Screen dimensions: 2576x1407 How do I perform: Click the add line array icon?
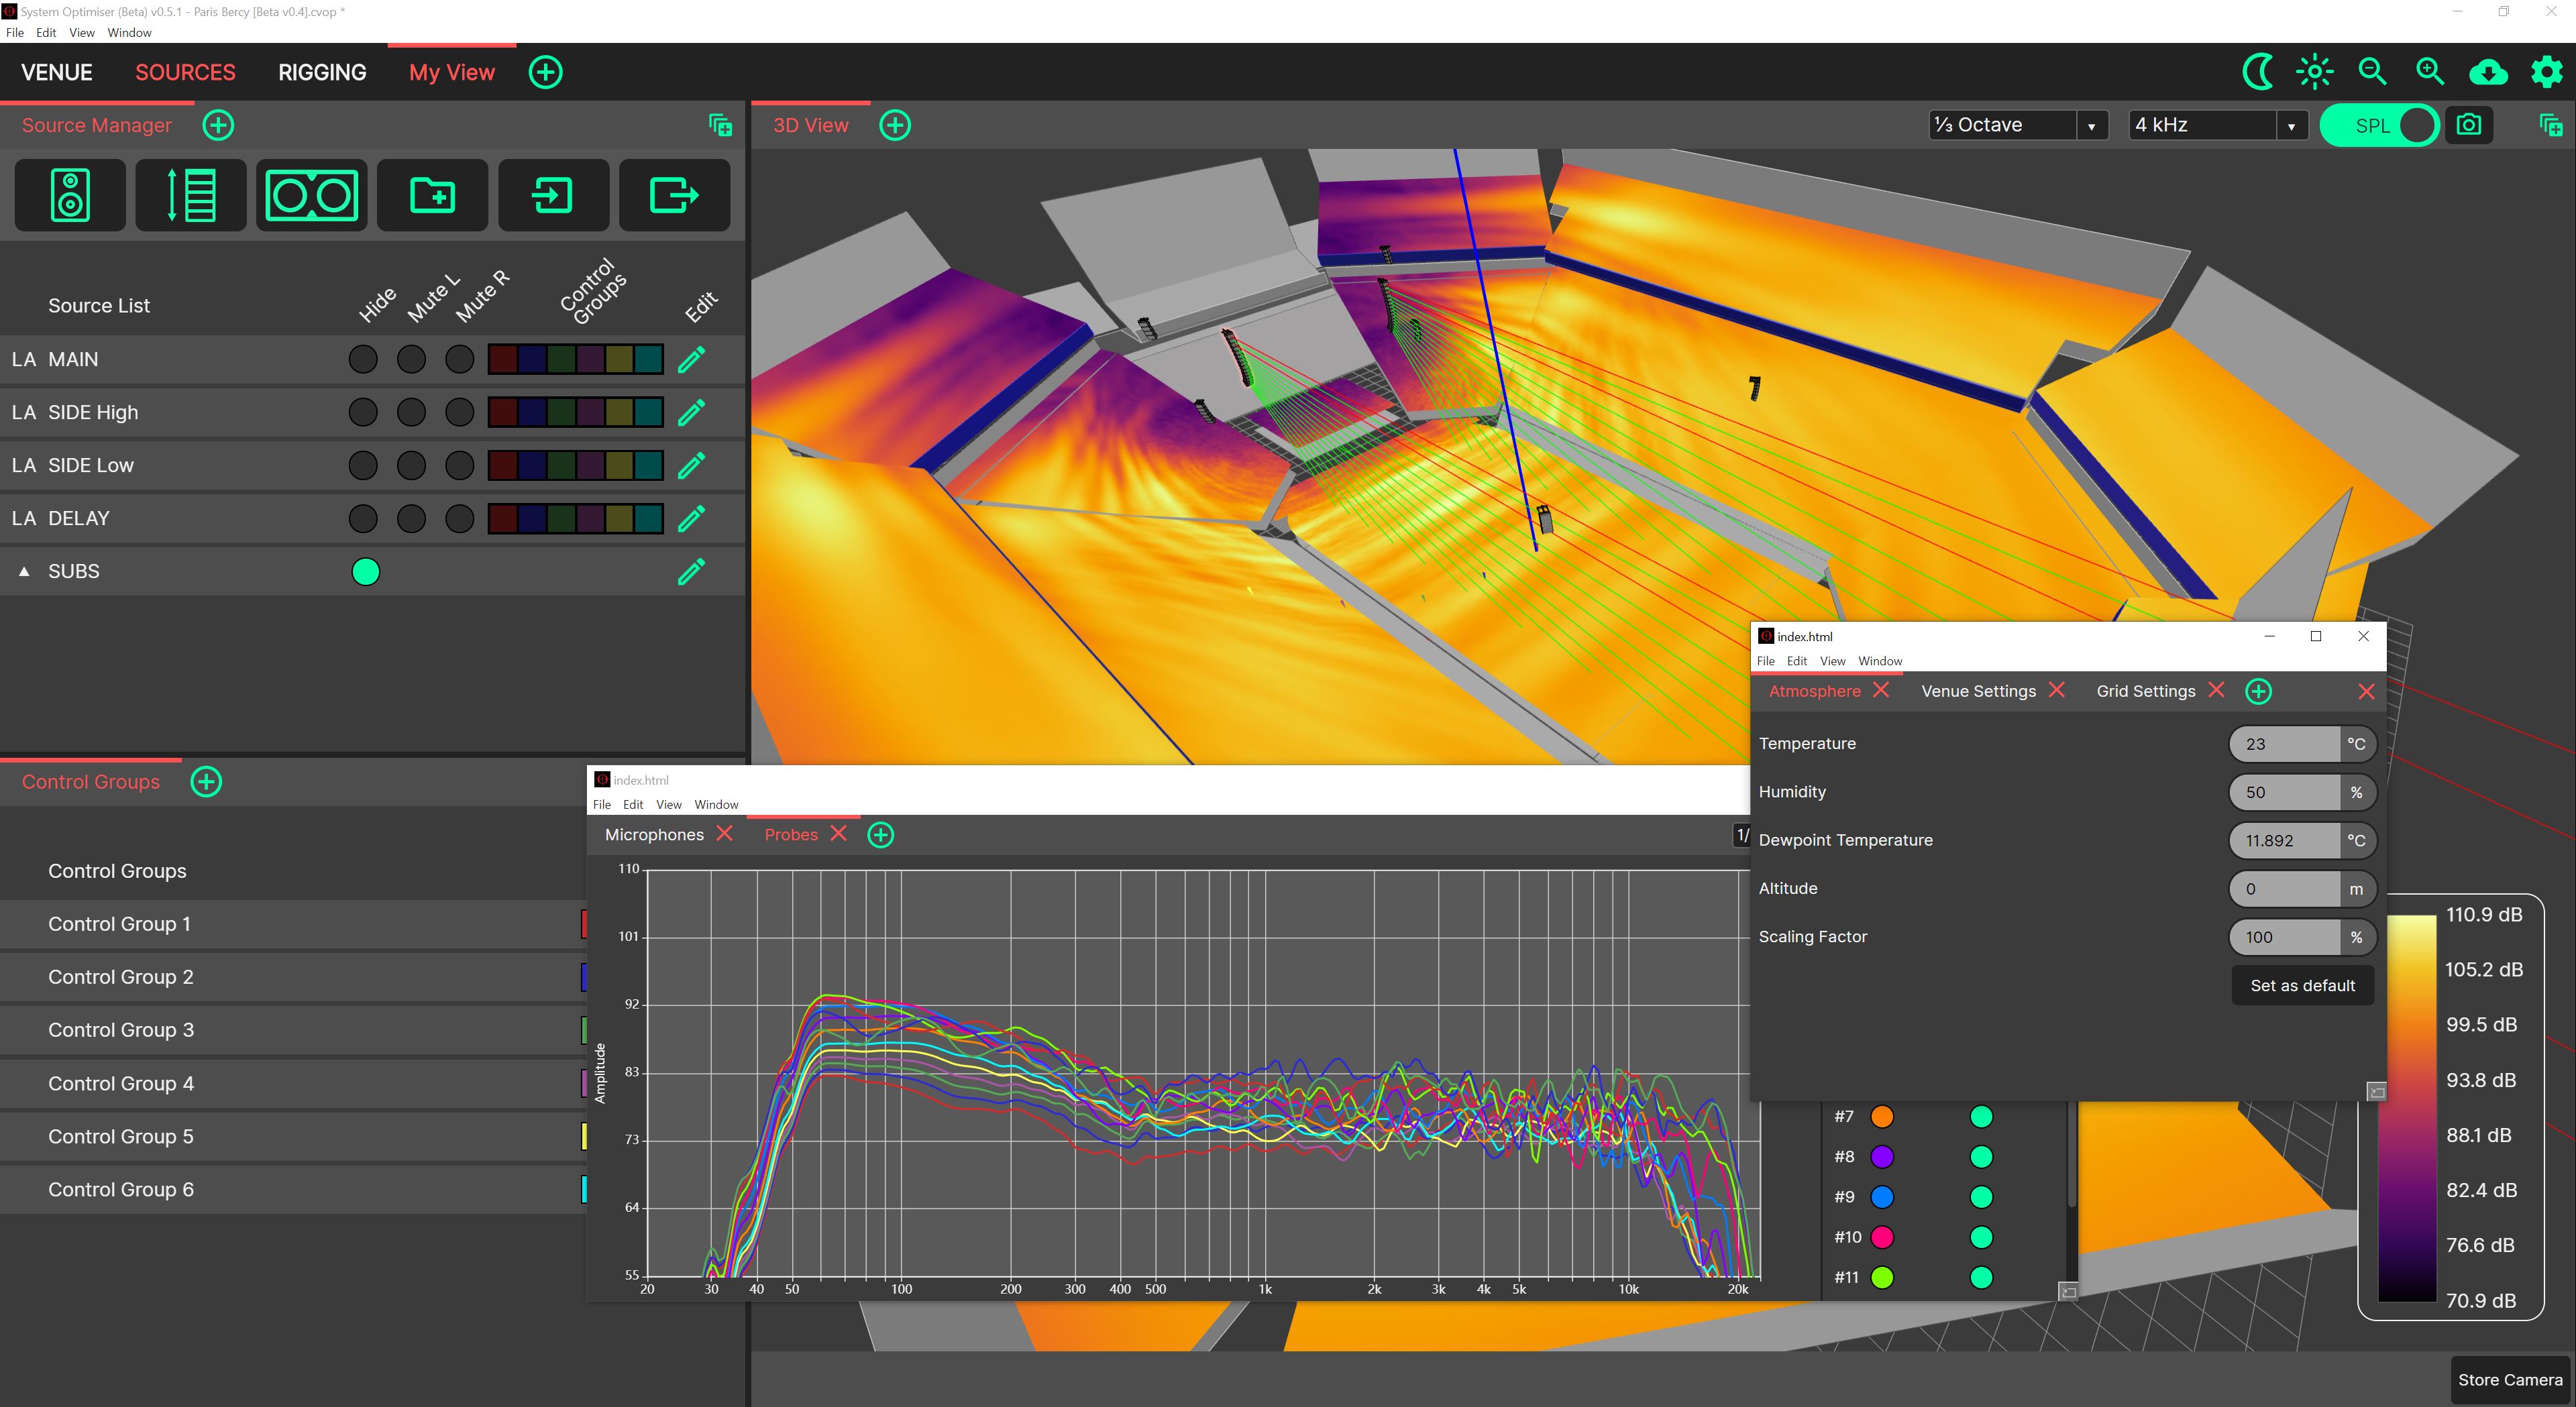[191, 195]
